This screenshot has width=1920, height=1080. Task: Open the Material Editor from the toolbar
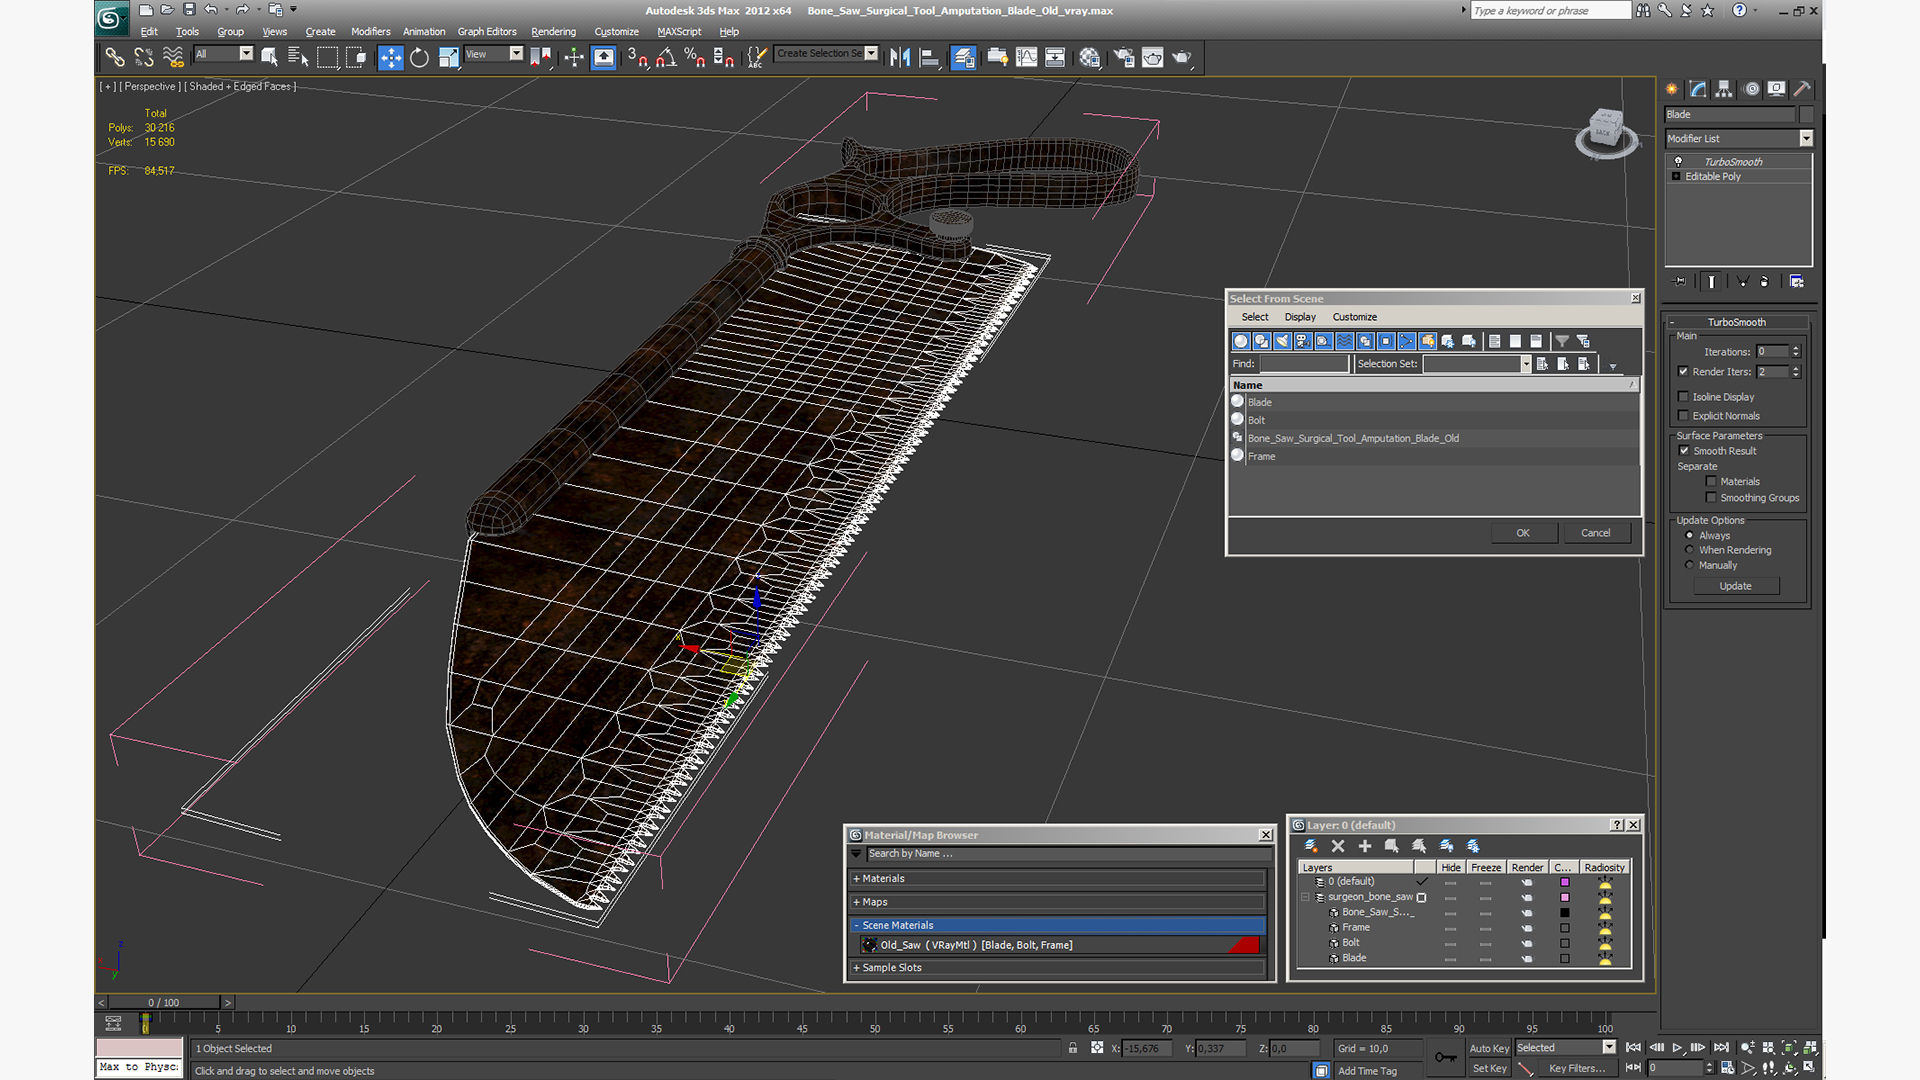(1090, 57)
